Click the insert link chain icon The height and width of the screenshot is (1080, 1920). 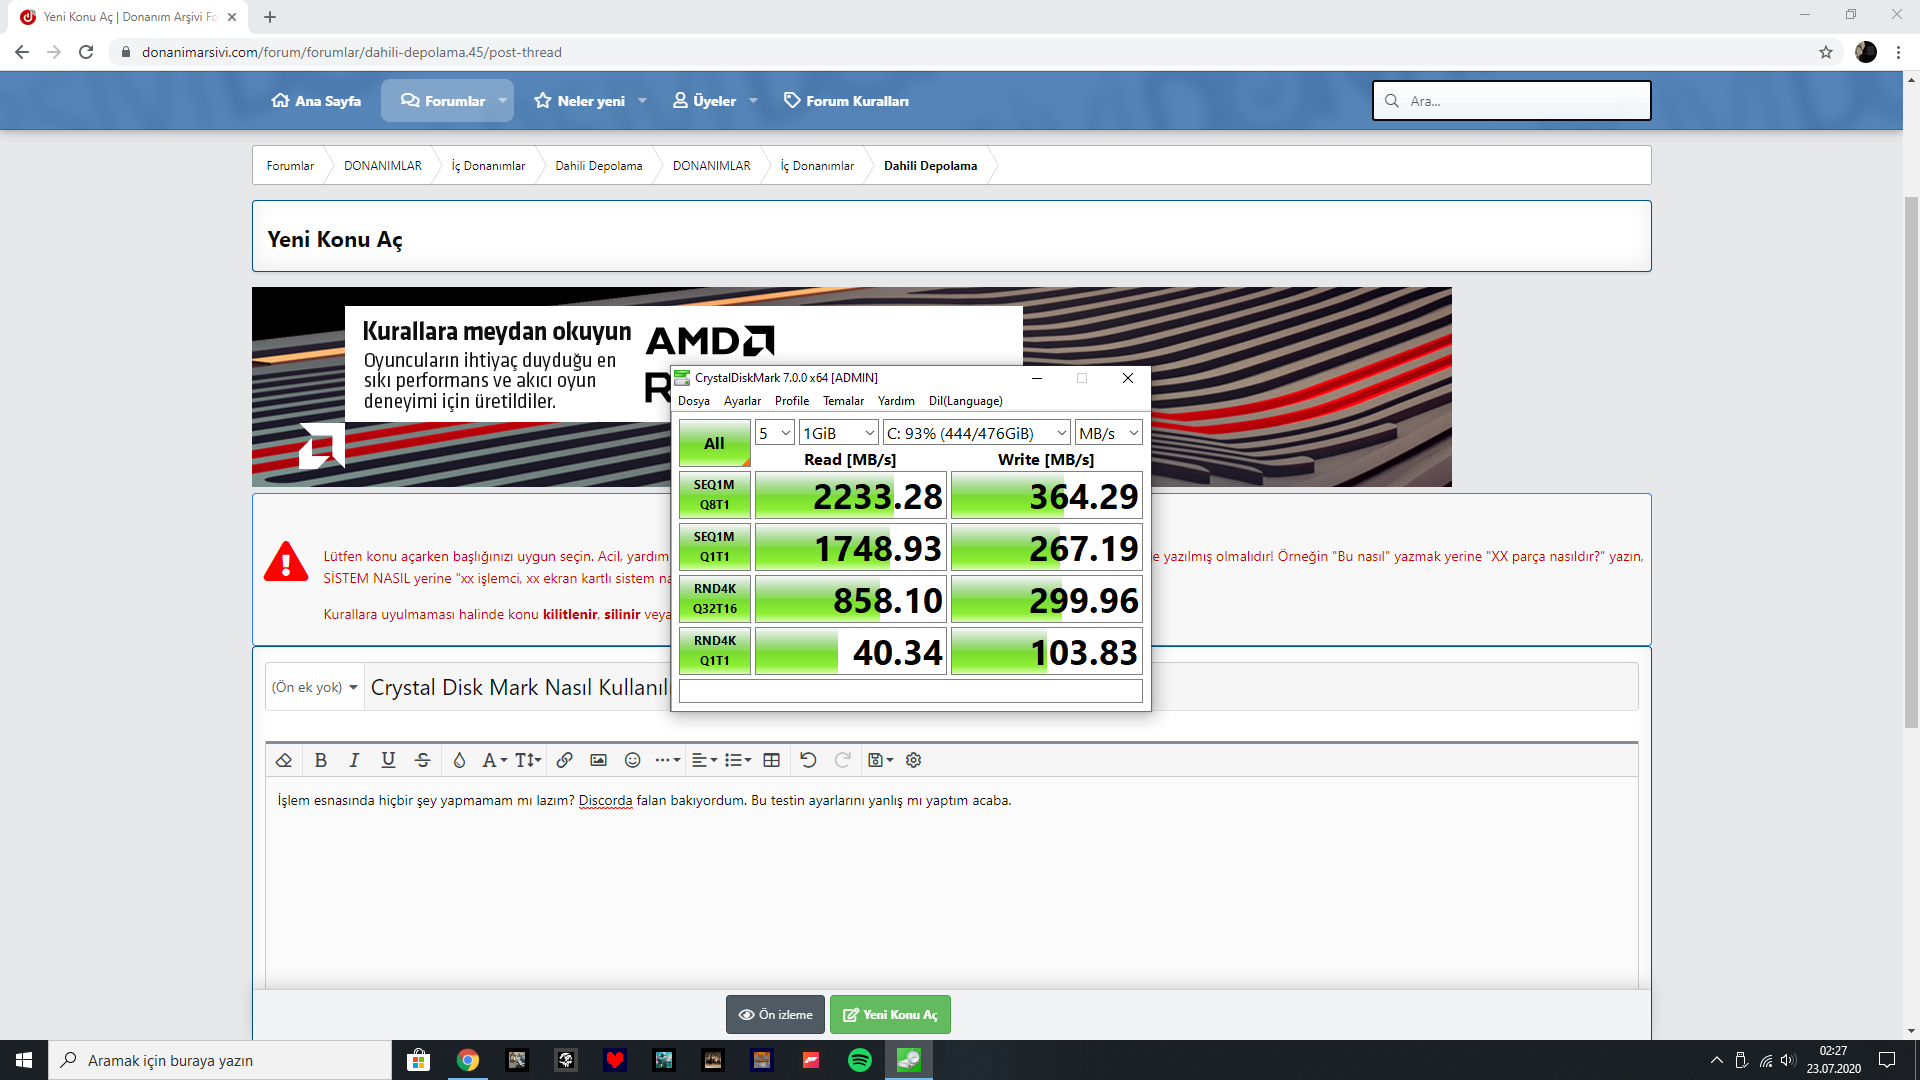coord(564,760)
